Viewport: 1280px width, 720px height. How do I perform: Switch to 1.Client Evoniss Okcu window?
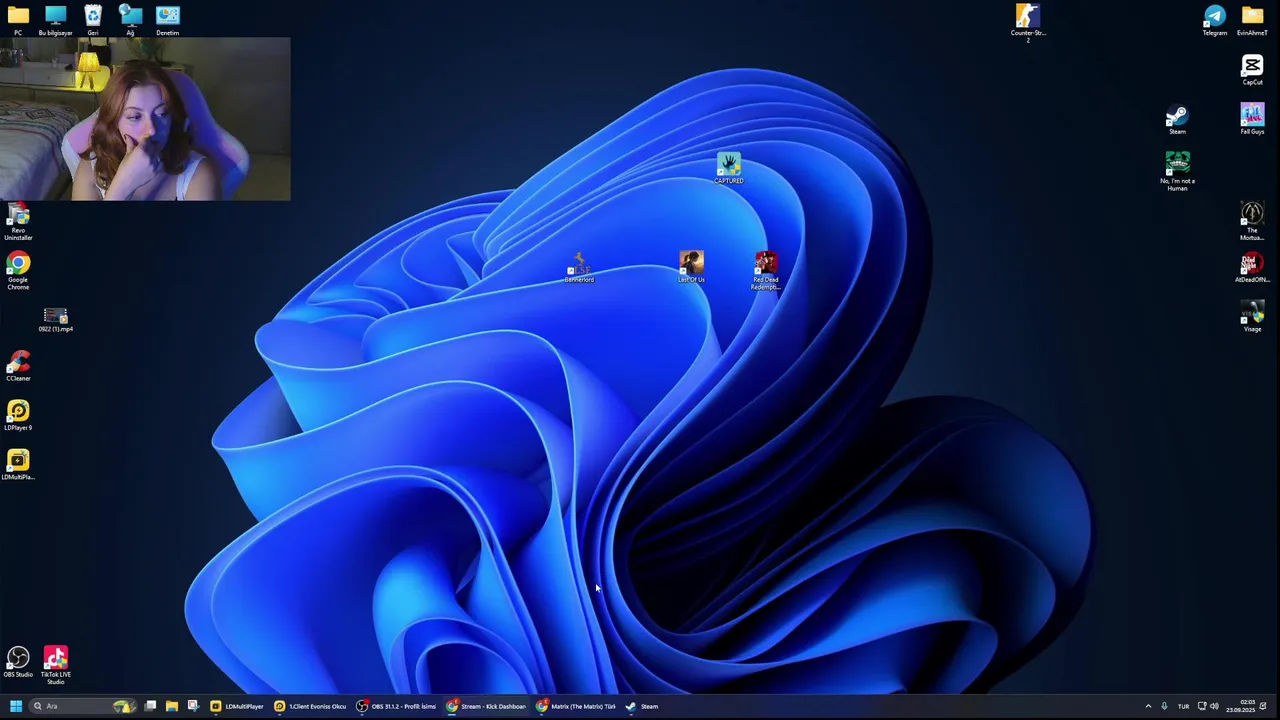point(311,706)
